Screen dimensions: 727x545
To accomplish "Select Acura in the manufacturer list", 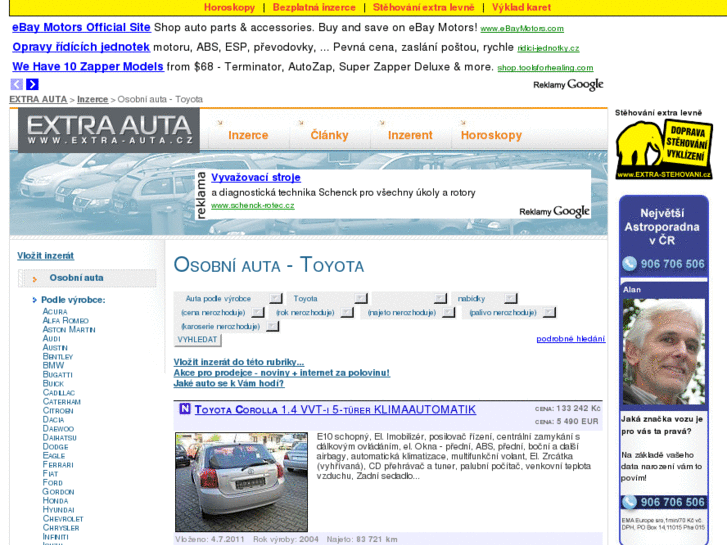I will pos(55,311).
